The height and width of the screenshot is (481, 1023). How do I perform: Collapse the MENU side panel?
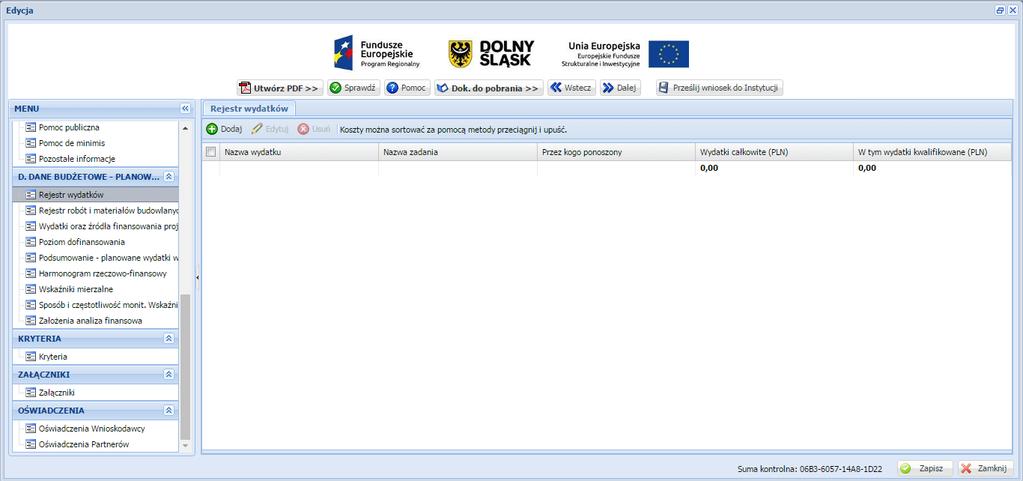(x=185, y=108)
